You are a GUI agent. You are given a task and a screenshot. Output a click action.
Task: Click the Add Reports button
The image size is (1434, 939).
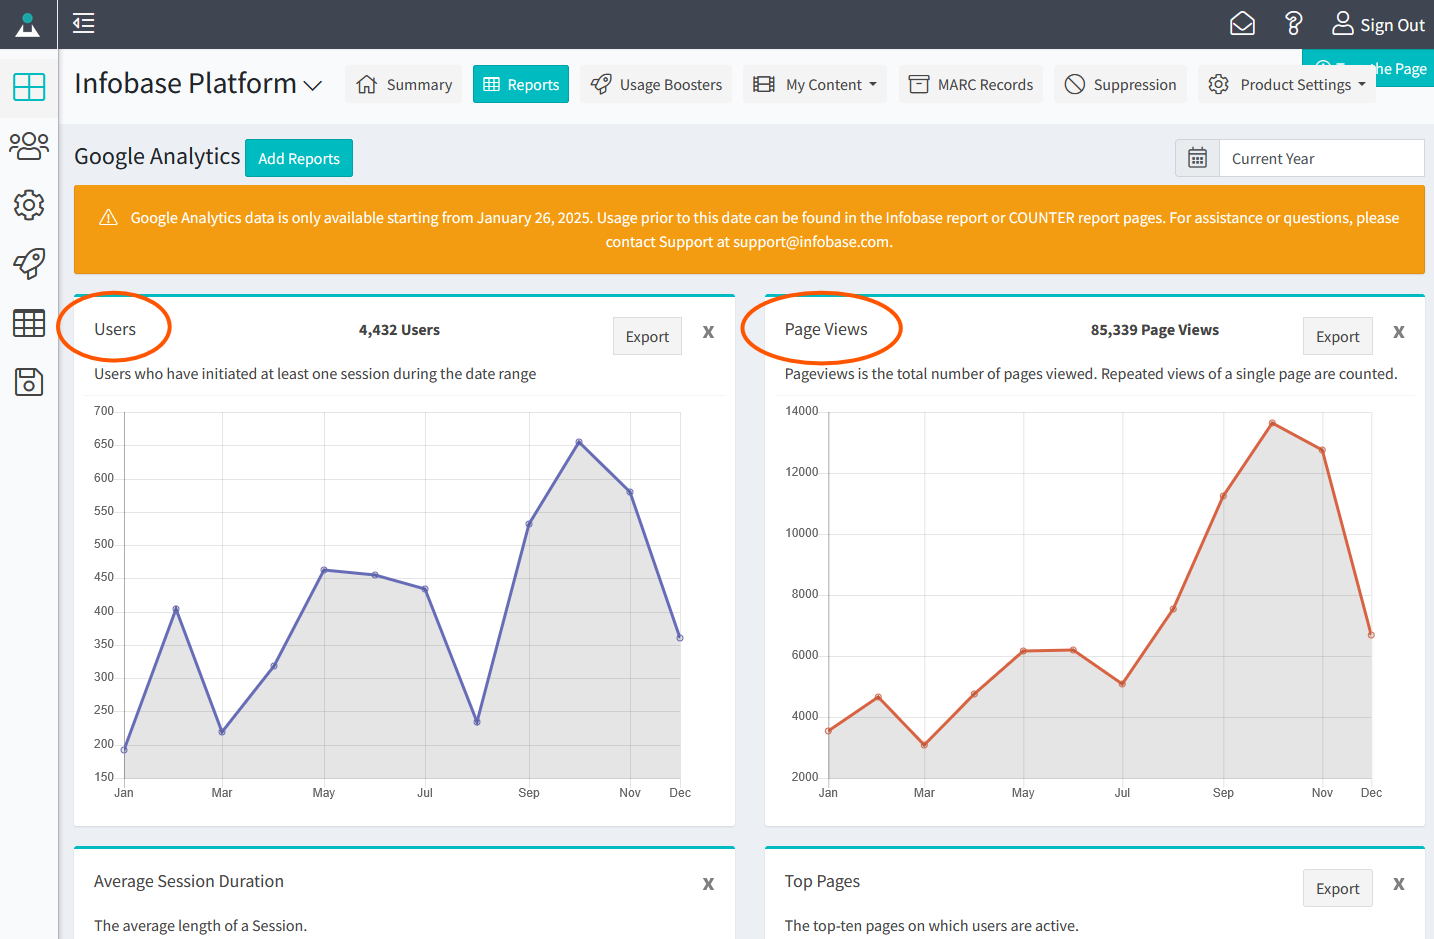(x=298, y=158)
